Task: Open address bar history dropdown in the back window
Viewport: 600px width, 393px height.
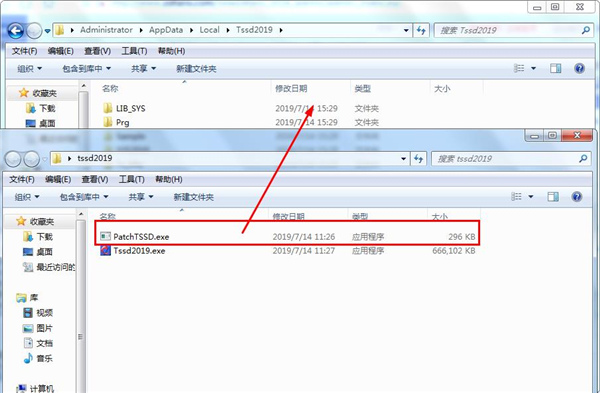Action: point(406,30)
